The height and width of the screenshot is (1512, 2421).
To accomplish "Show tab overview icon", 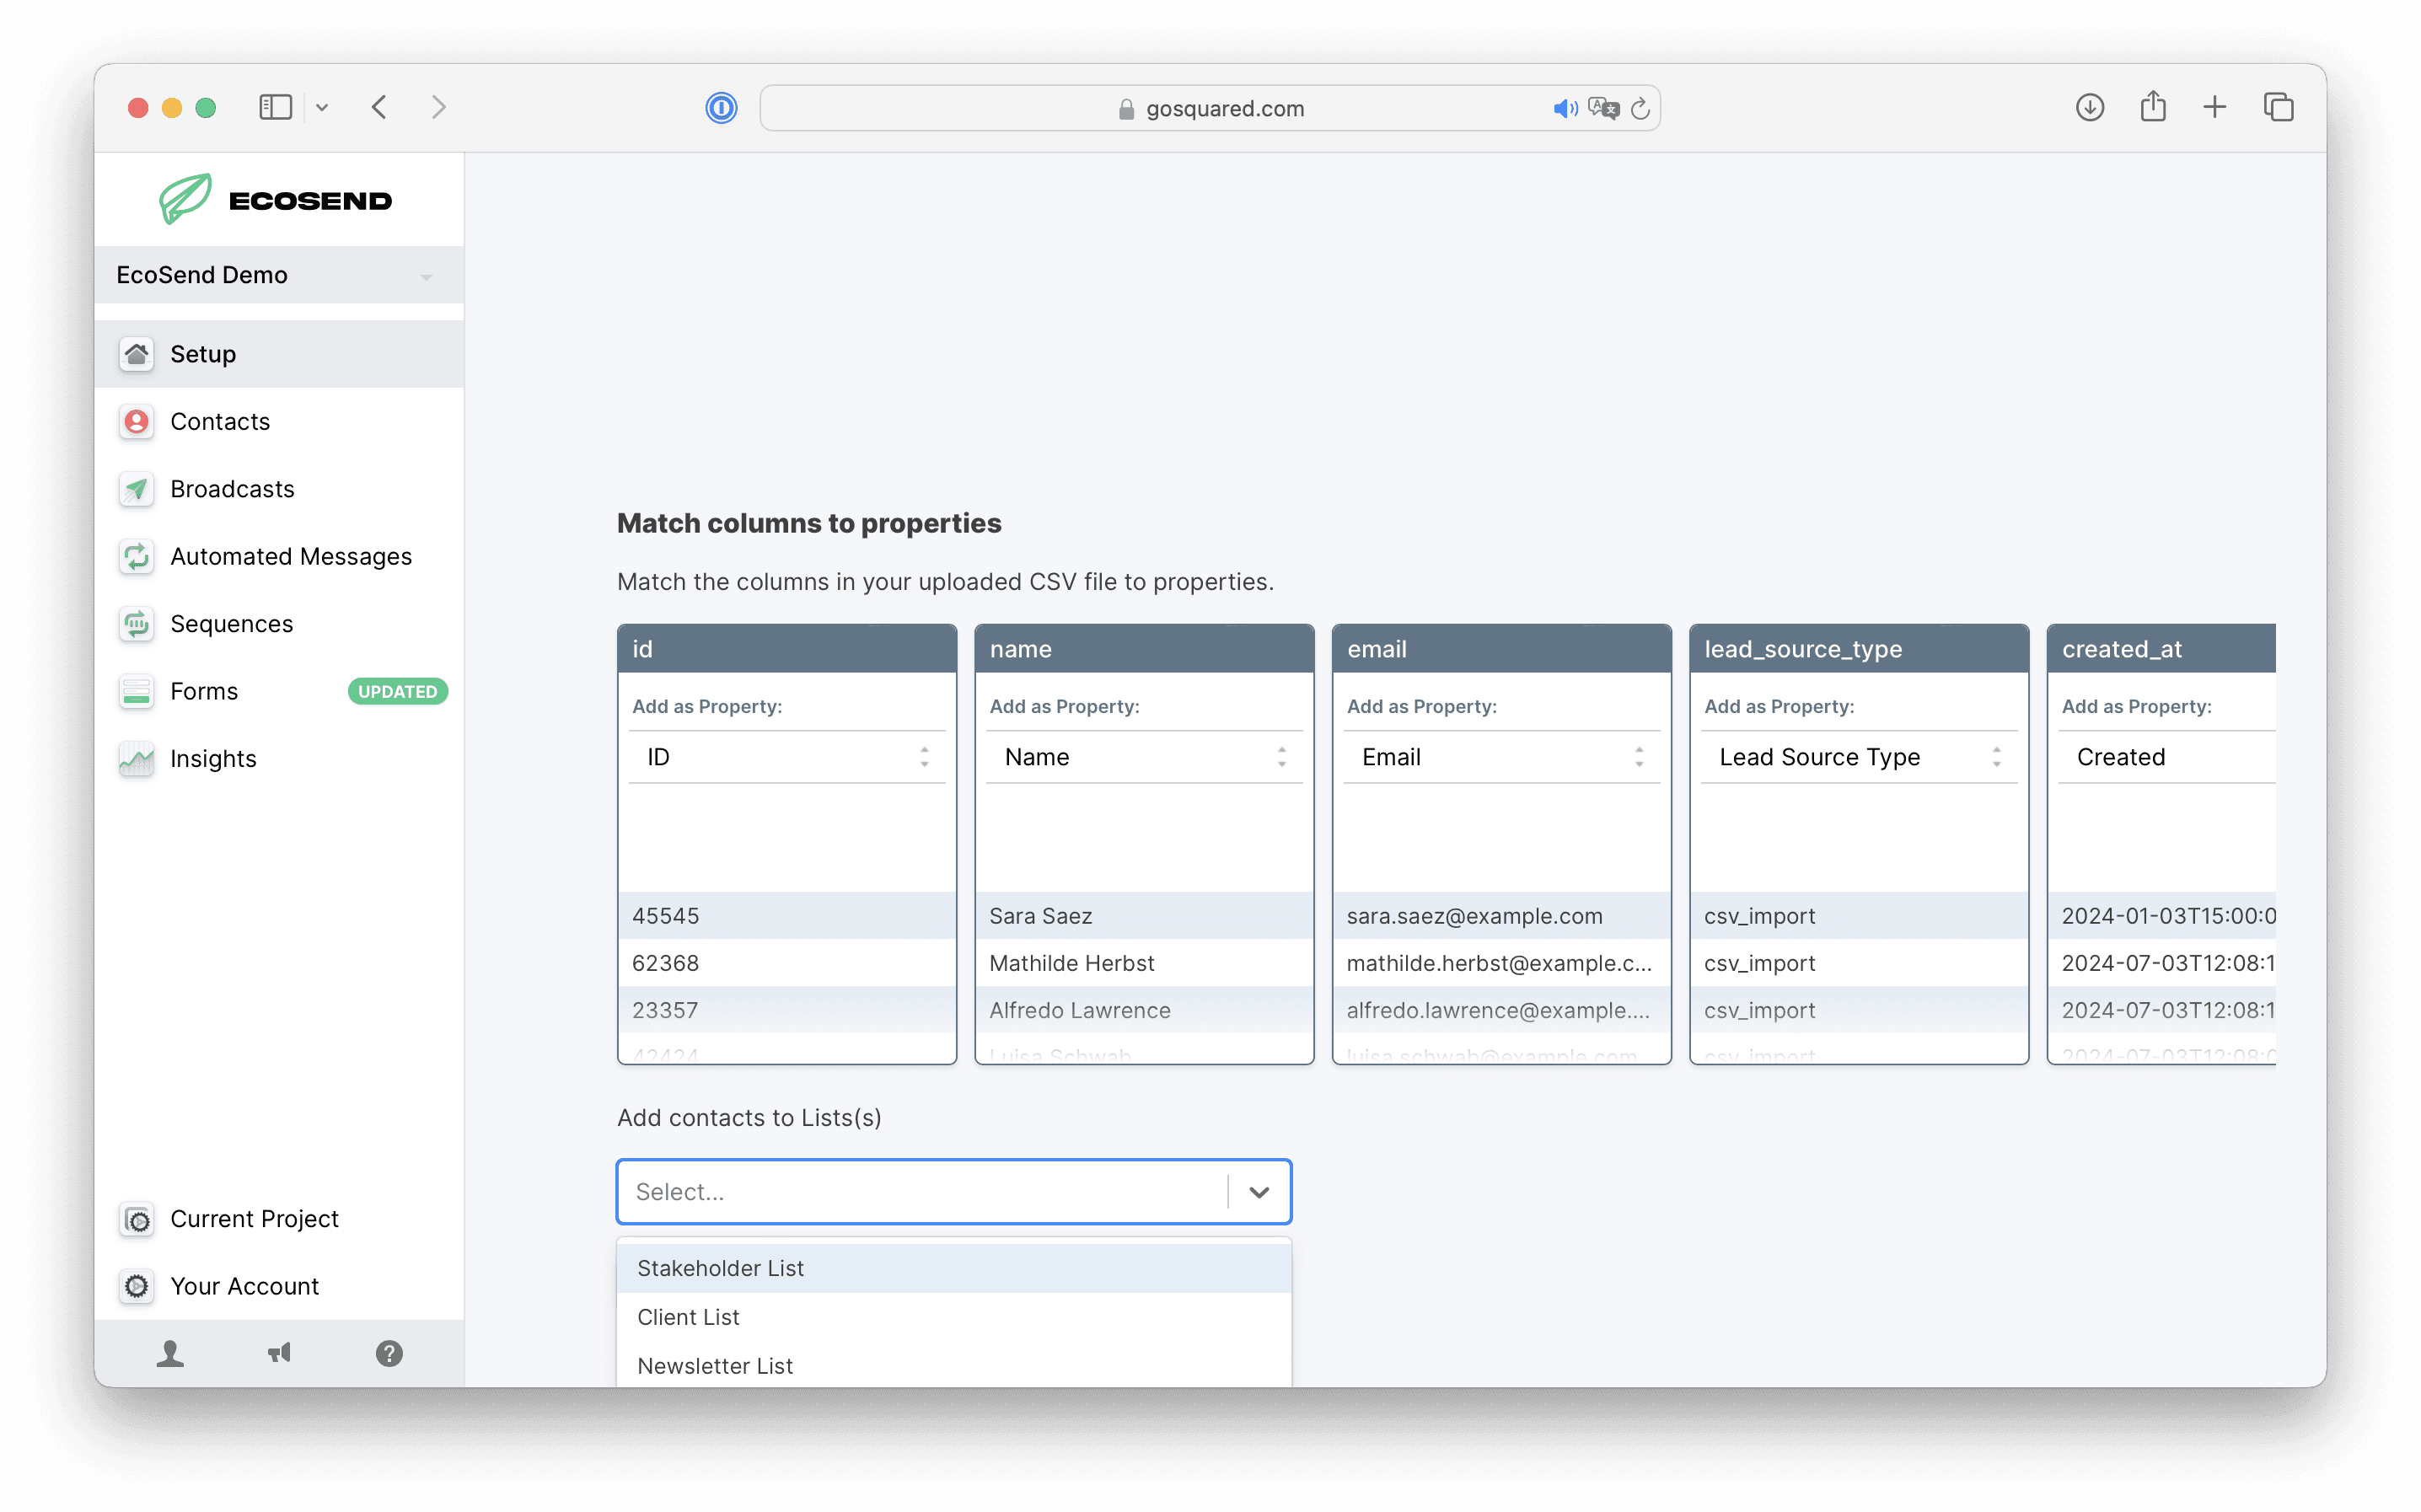I will (2278, 107).
